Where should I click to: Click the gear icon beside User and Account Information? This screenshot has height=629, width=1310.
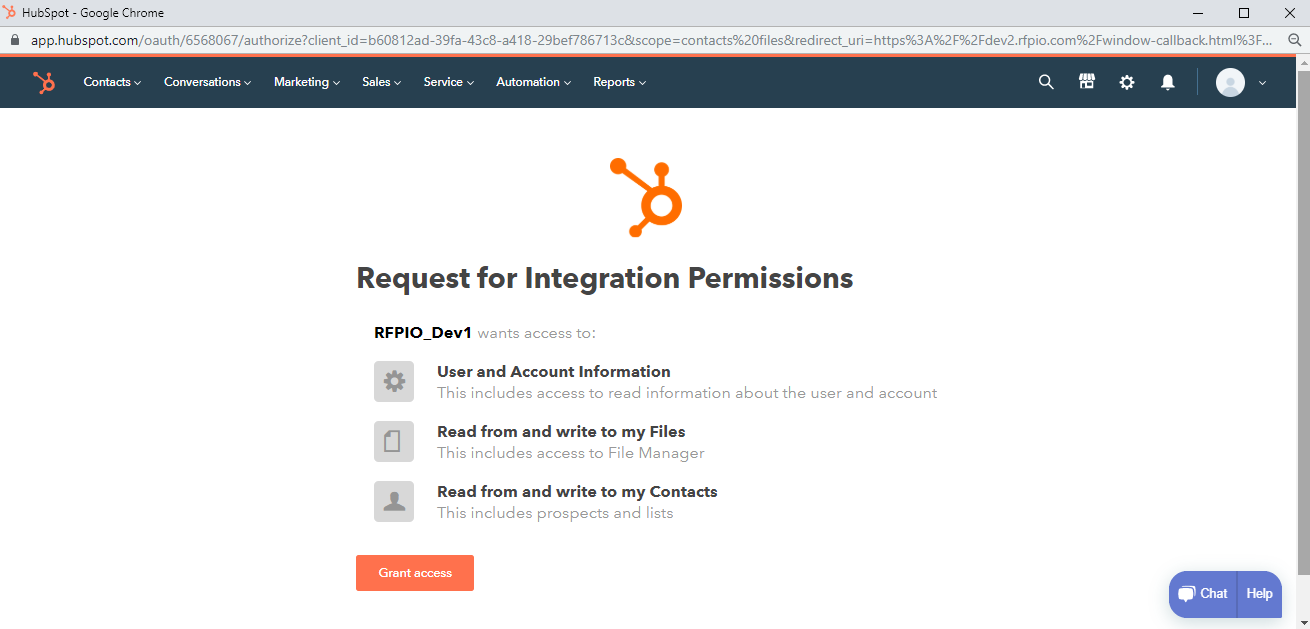pyautogui.click(x=394, y=381)
